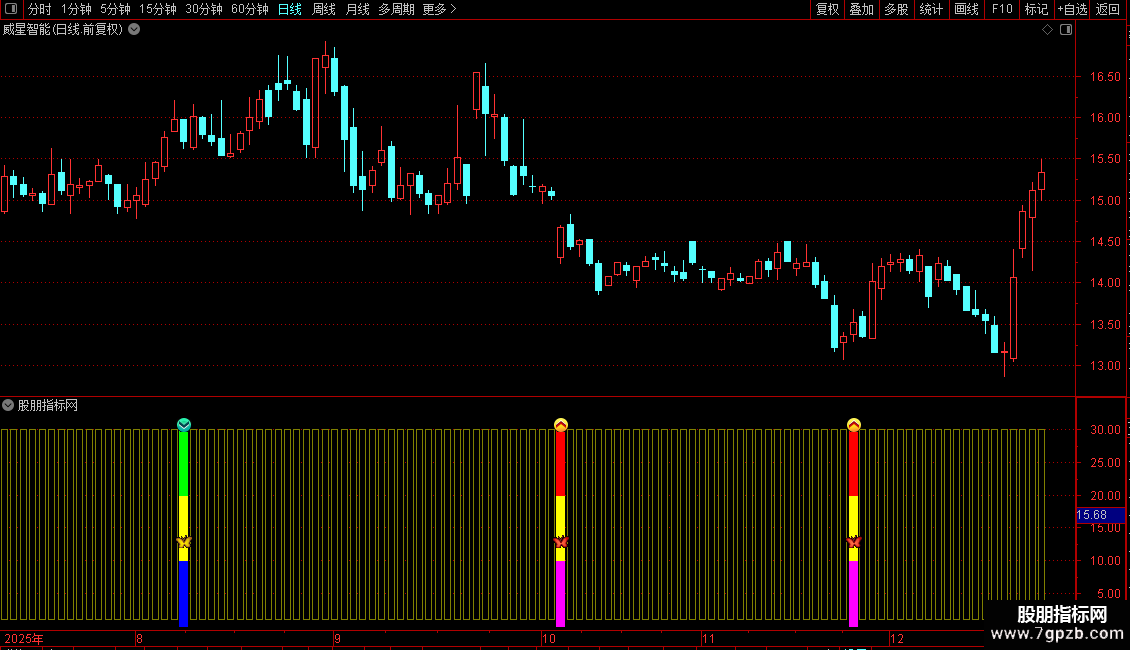The height and width of the screenshot is (650, 1130).
Task: Toggle the right side panel icon
Action: coord(1066,30)
